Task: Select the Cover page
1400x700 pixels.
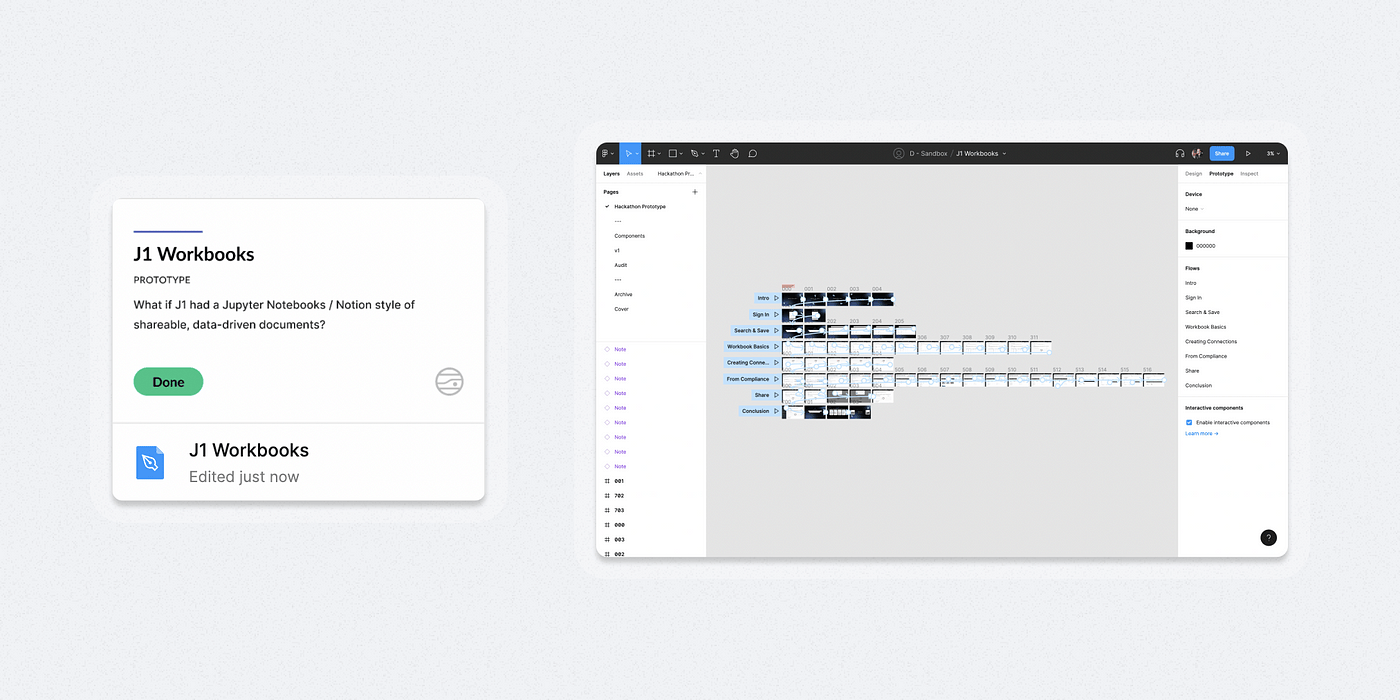Action: 621,309
